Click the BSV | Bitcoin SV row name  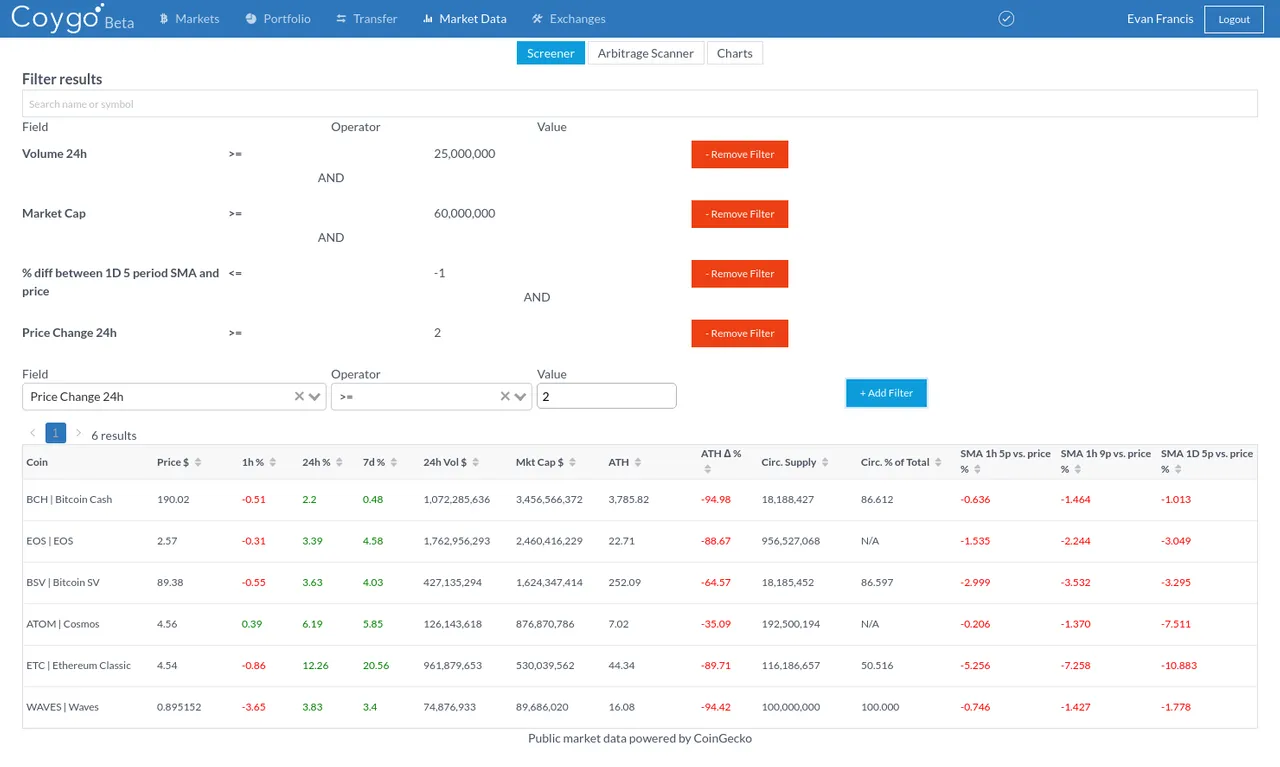click(63, 582)
